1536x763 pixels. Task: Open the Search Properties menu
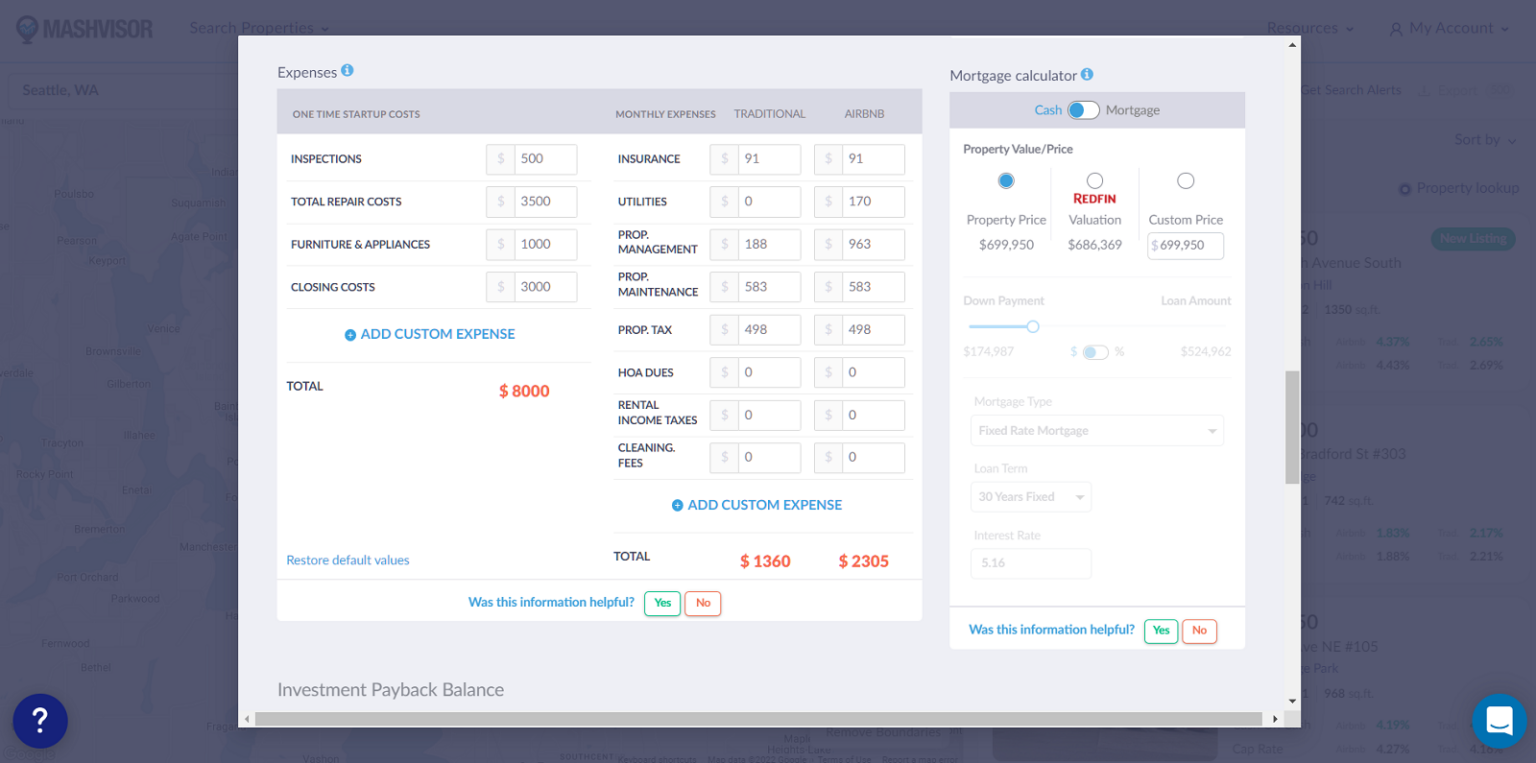tap(259, 28)
